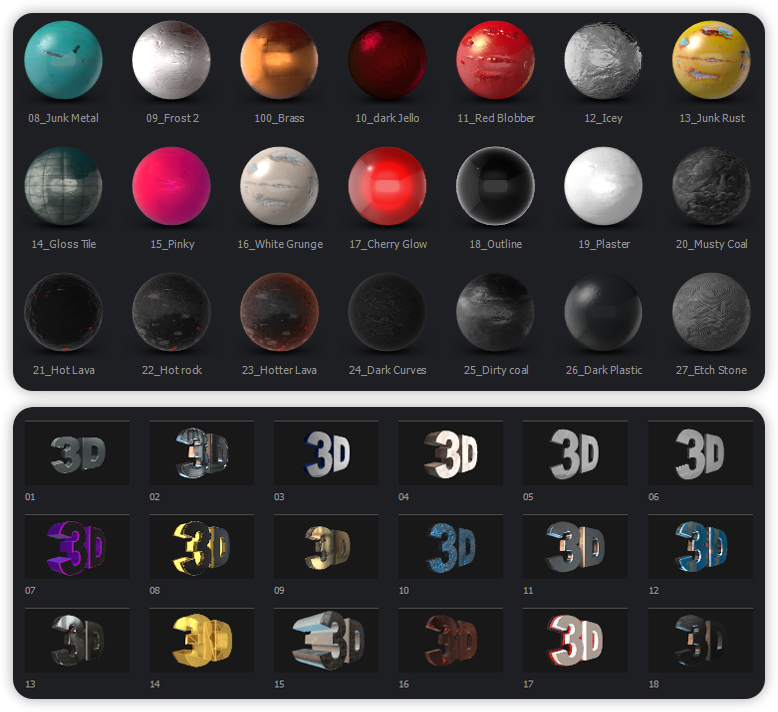The image size is (778, 712).
Task: Select the 09_Frost 2 material sphere
Action: (x=172, y=60)
